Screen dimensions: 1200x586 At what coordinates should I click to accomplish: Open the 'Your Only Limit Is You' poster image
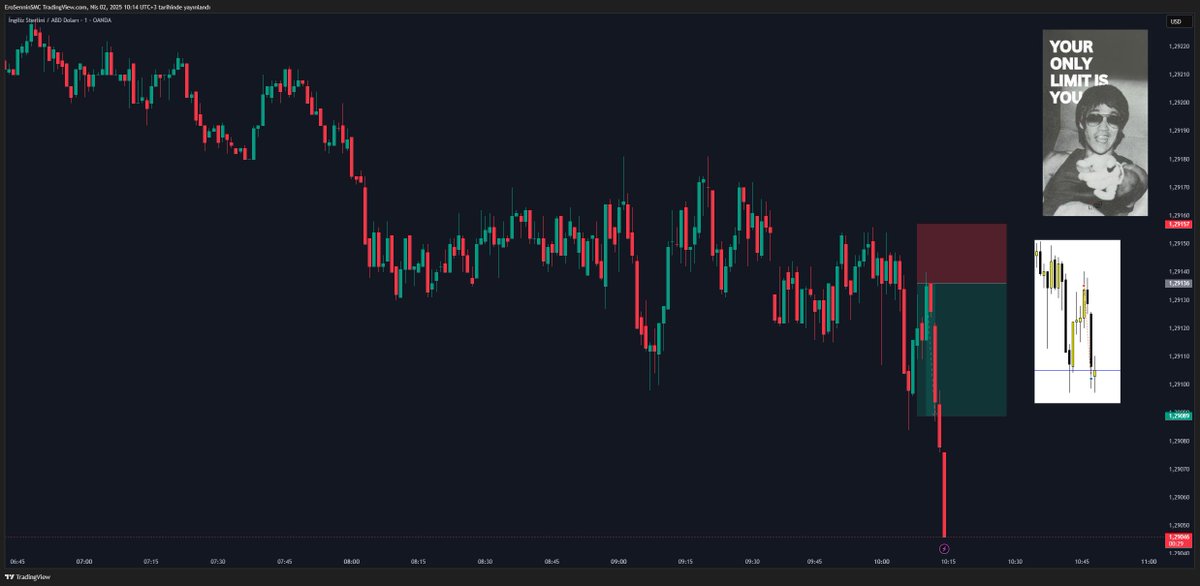1095,122
